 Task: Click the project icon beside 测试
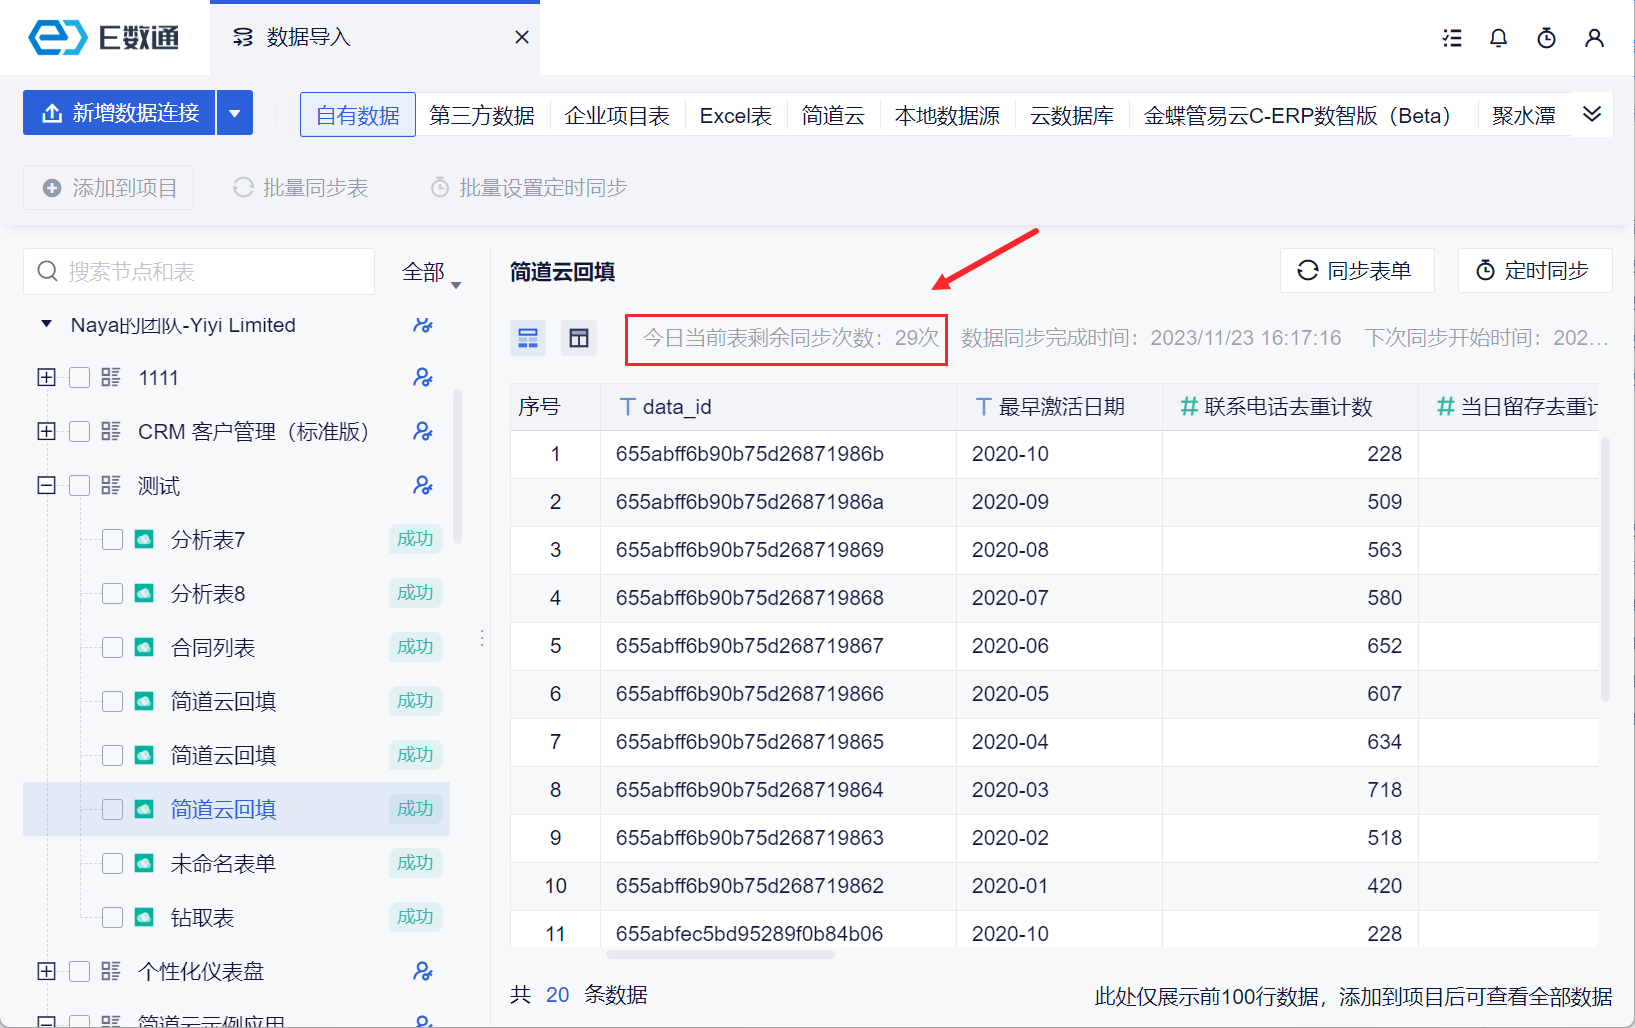click(111, 485)
